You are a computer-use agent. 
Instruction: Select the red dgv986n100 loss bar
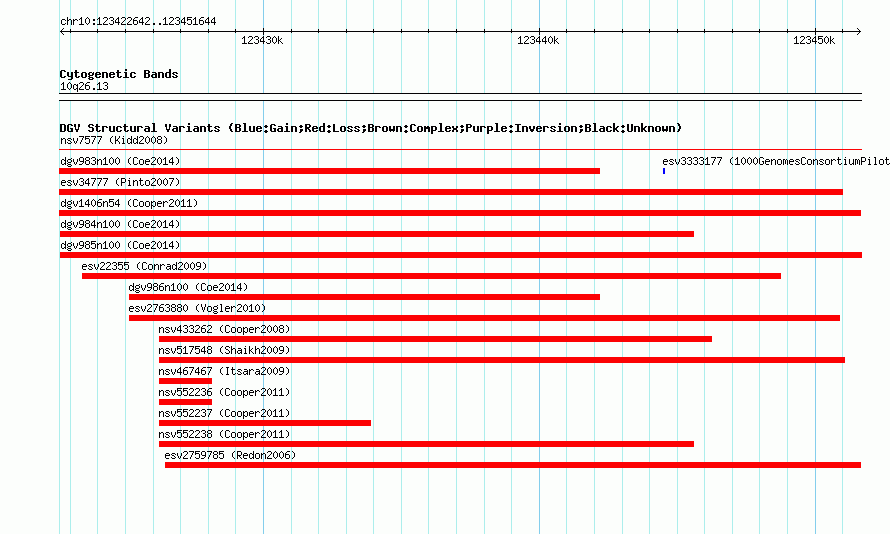point(364,297)
